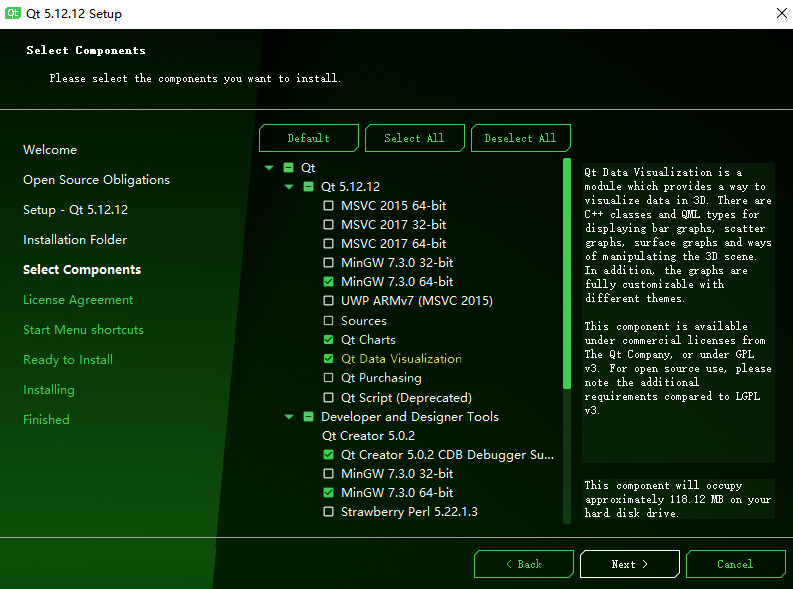Click the Start Menu shortcuts step
793x589 pixels.
[83, 330]
